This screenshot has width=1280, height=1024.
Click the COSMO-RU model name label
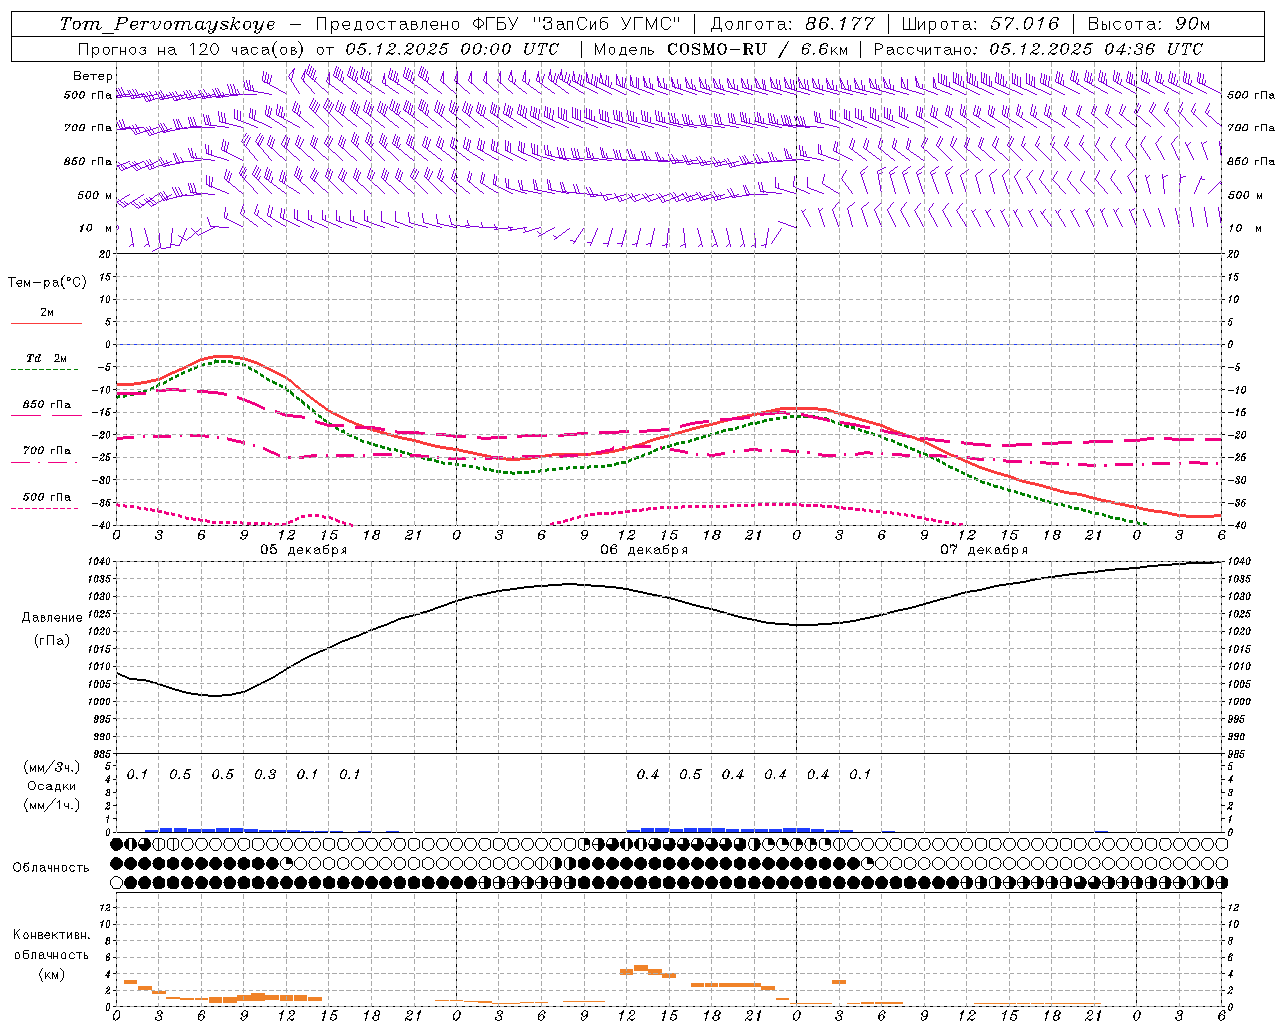(x=710, y=49)
